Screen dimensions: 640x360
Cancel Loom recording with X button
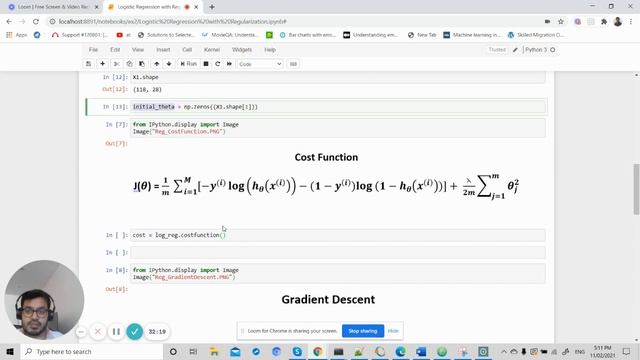98,332
